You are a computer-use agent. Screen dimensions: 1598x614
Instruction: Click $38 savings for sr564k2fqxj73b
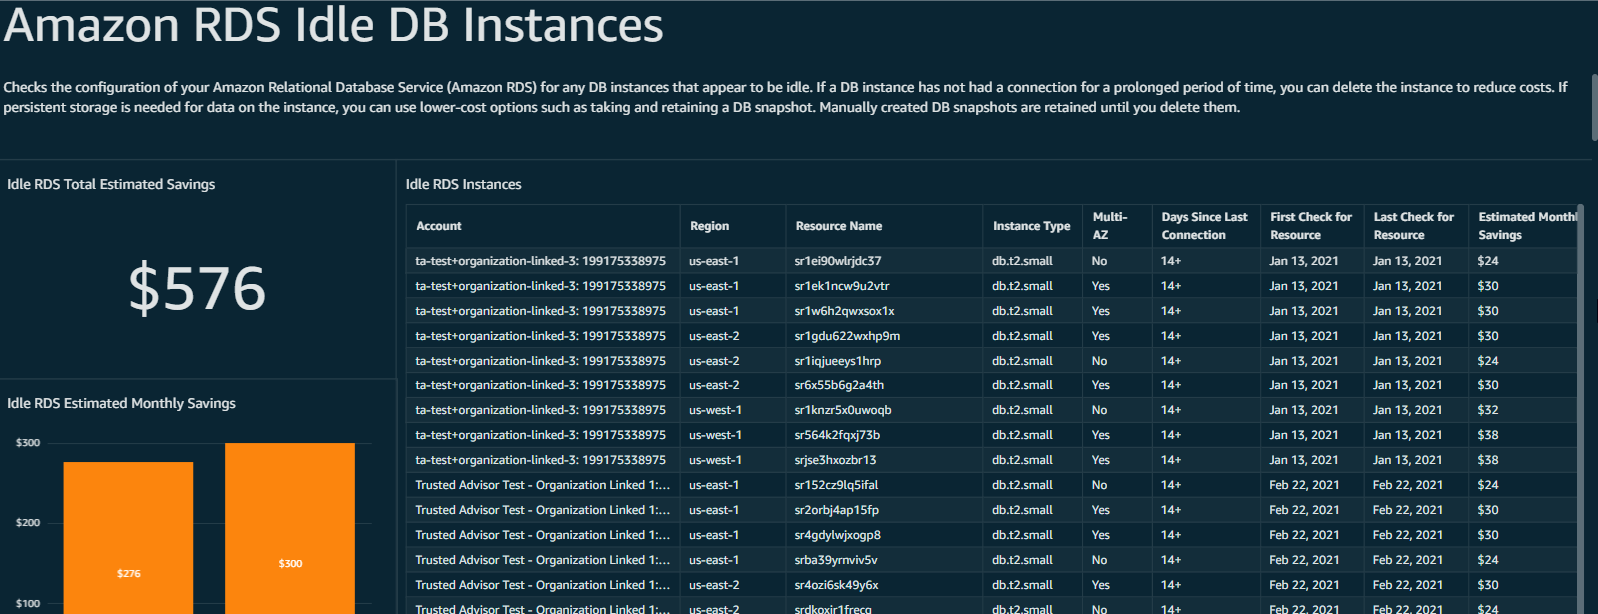(1487, 435)
